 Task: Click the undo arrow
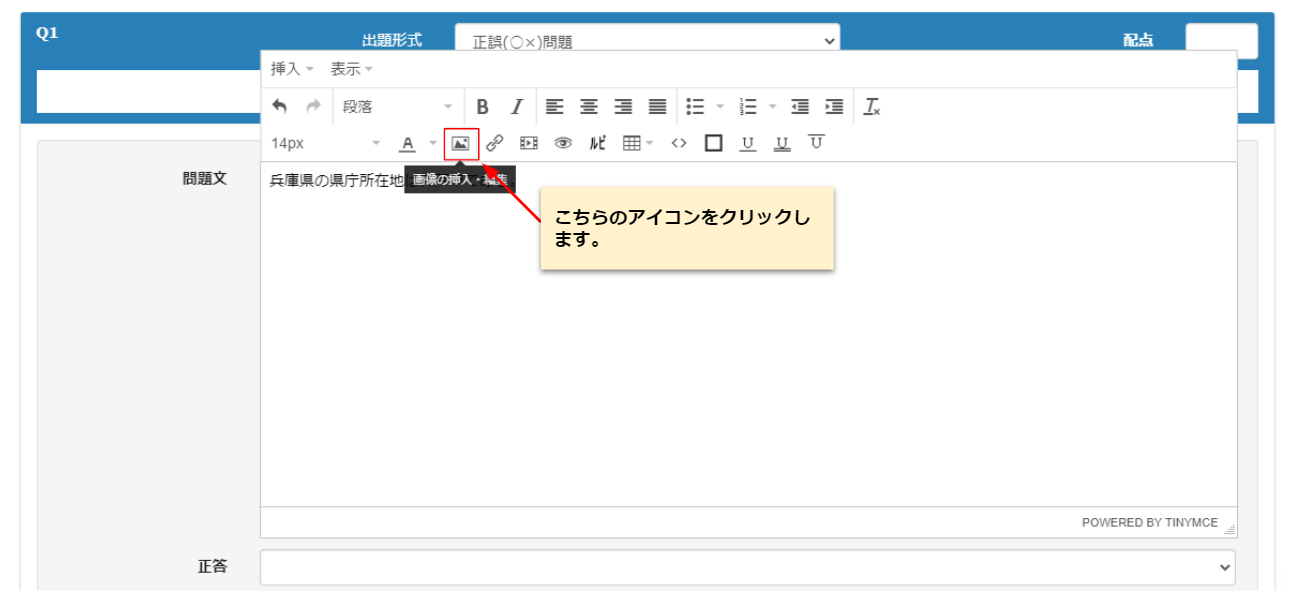click(280, 106)
